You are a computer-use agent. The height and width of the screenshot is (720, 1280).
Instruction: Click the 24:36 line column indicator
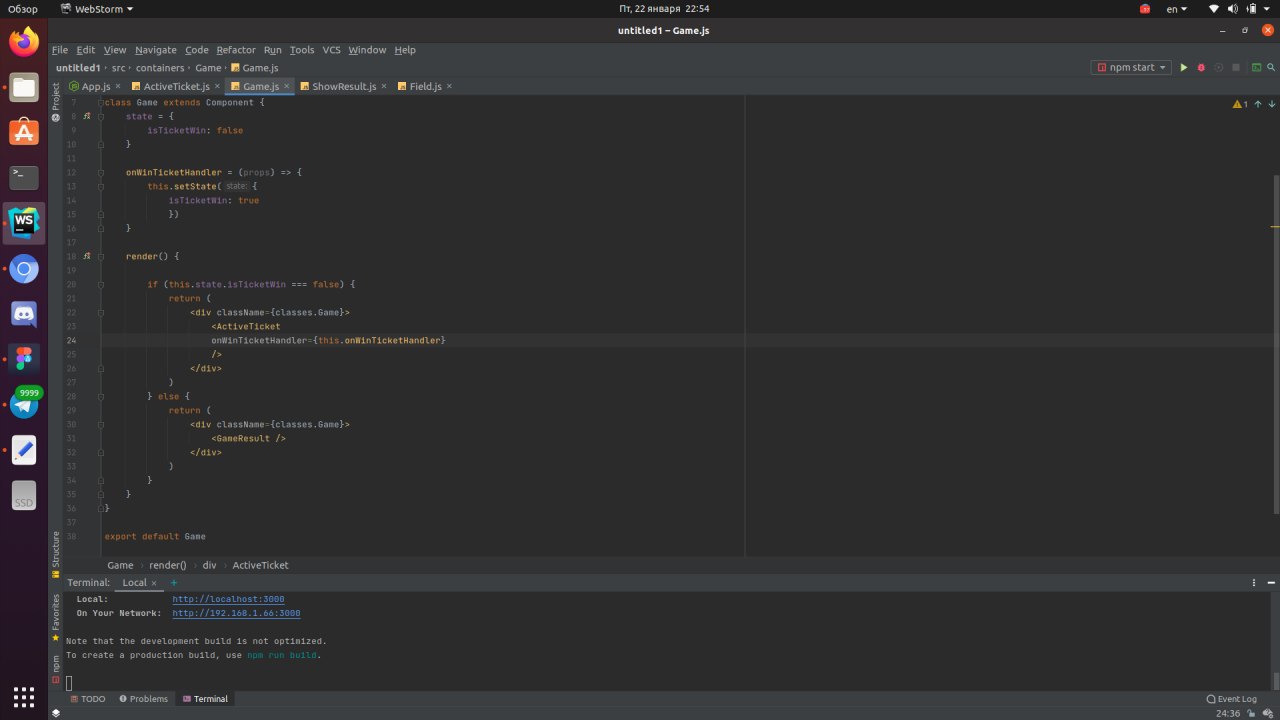pos(1227,713)
